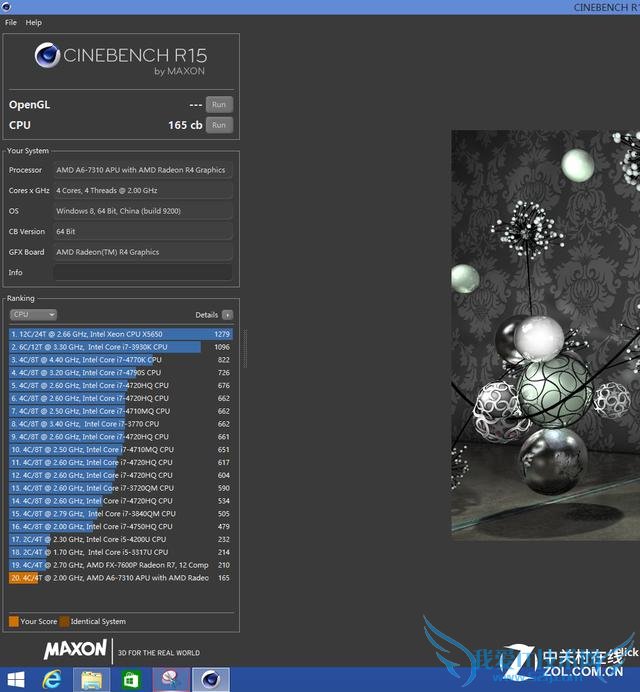
Task: Run the CPU benchmark
Action: pos(218,125)
